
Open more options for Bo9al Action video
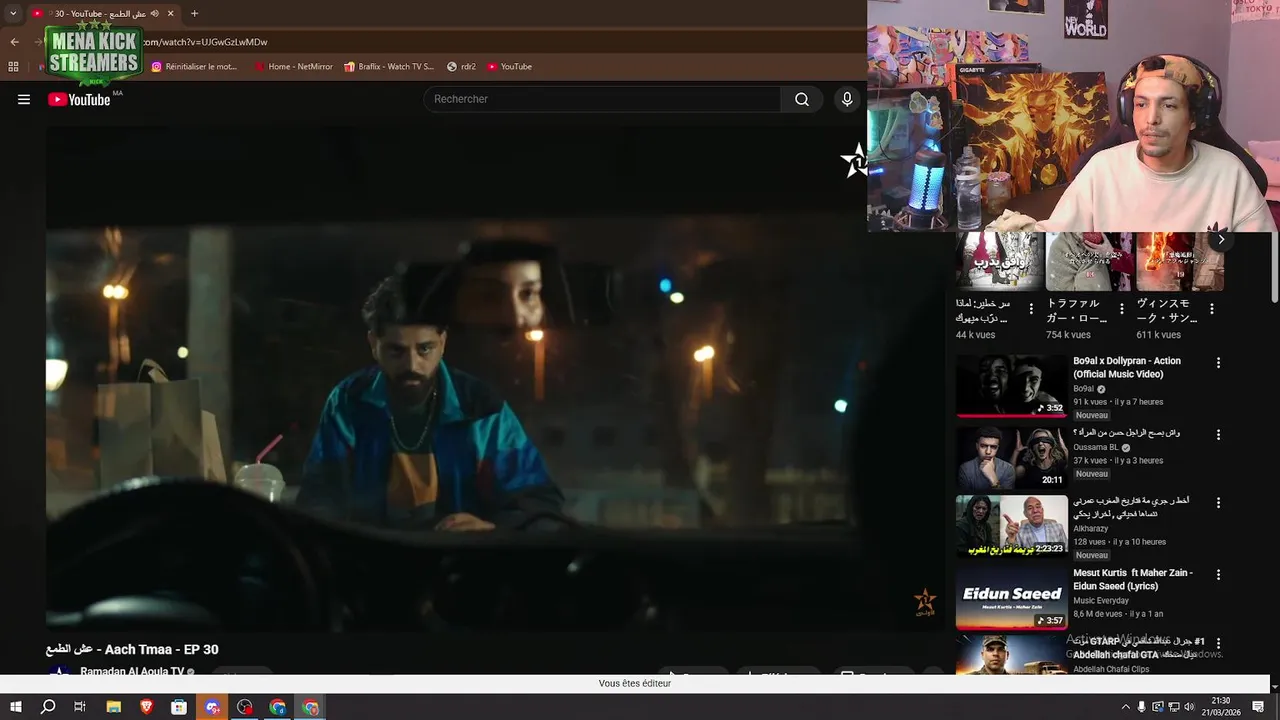tap(1218, 362)
